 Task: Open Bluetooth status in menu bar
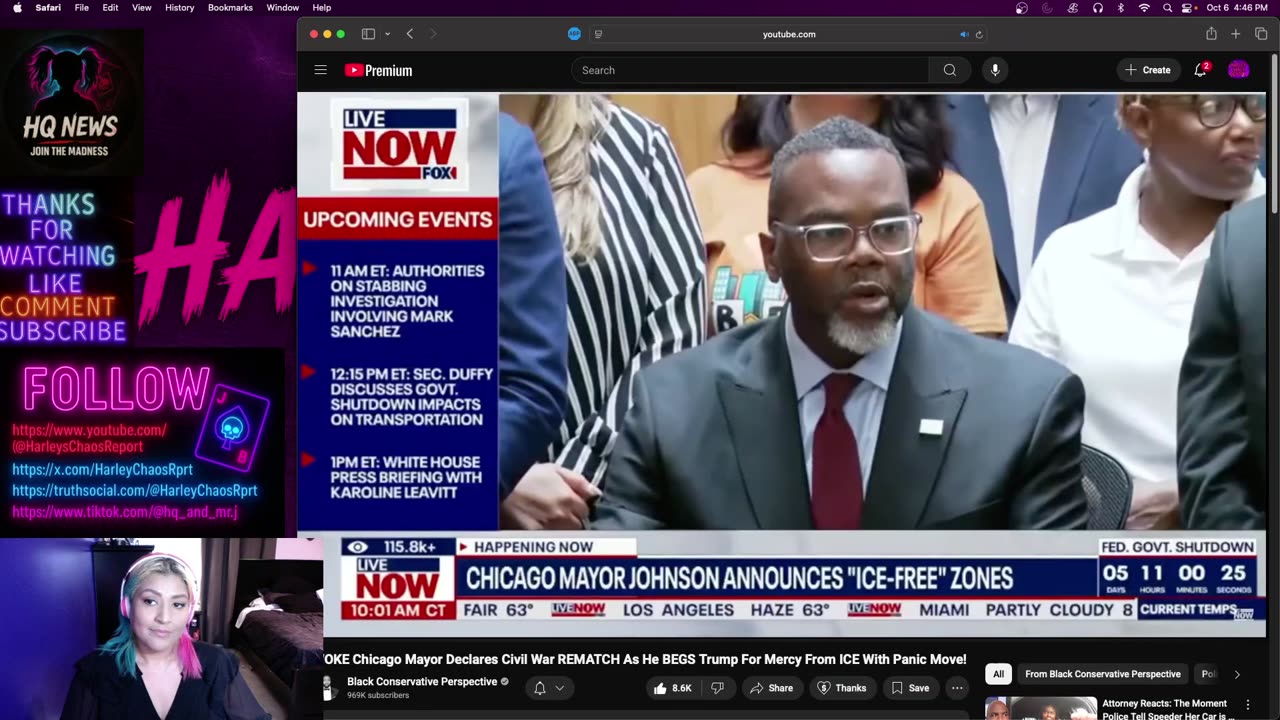click(x=1120, y=7)
